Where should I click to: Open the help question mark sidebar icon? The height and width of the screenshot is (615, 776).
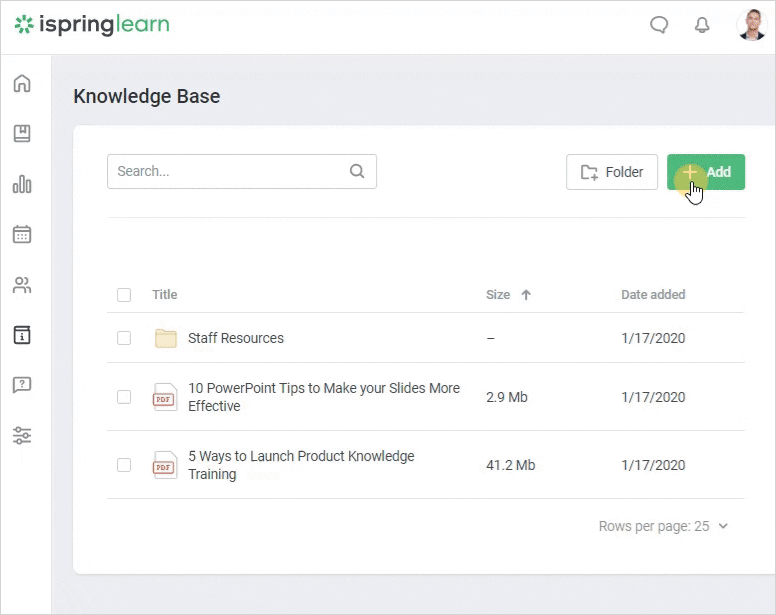[22, 385]
